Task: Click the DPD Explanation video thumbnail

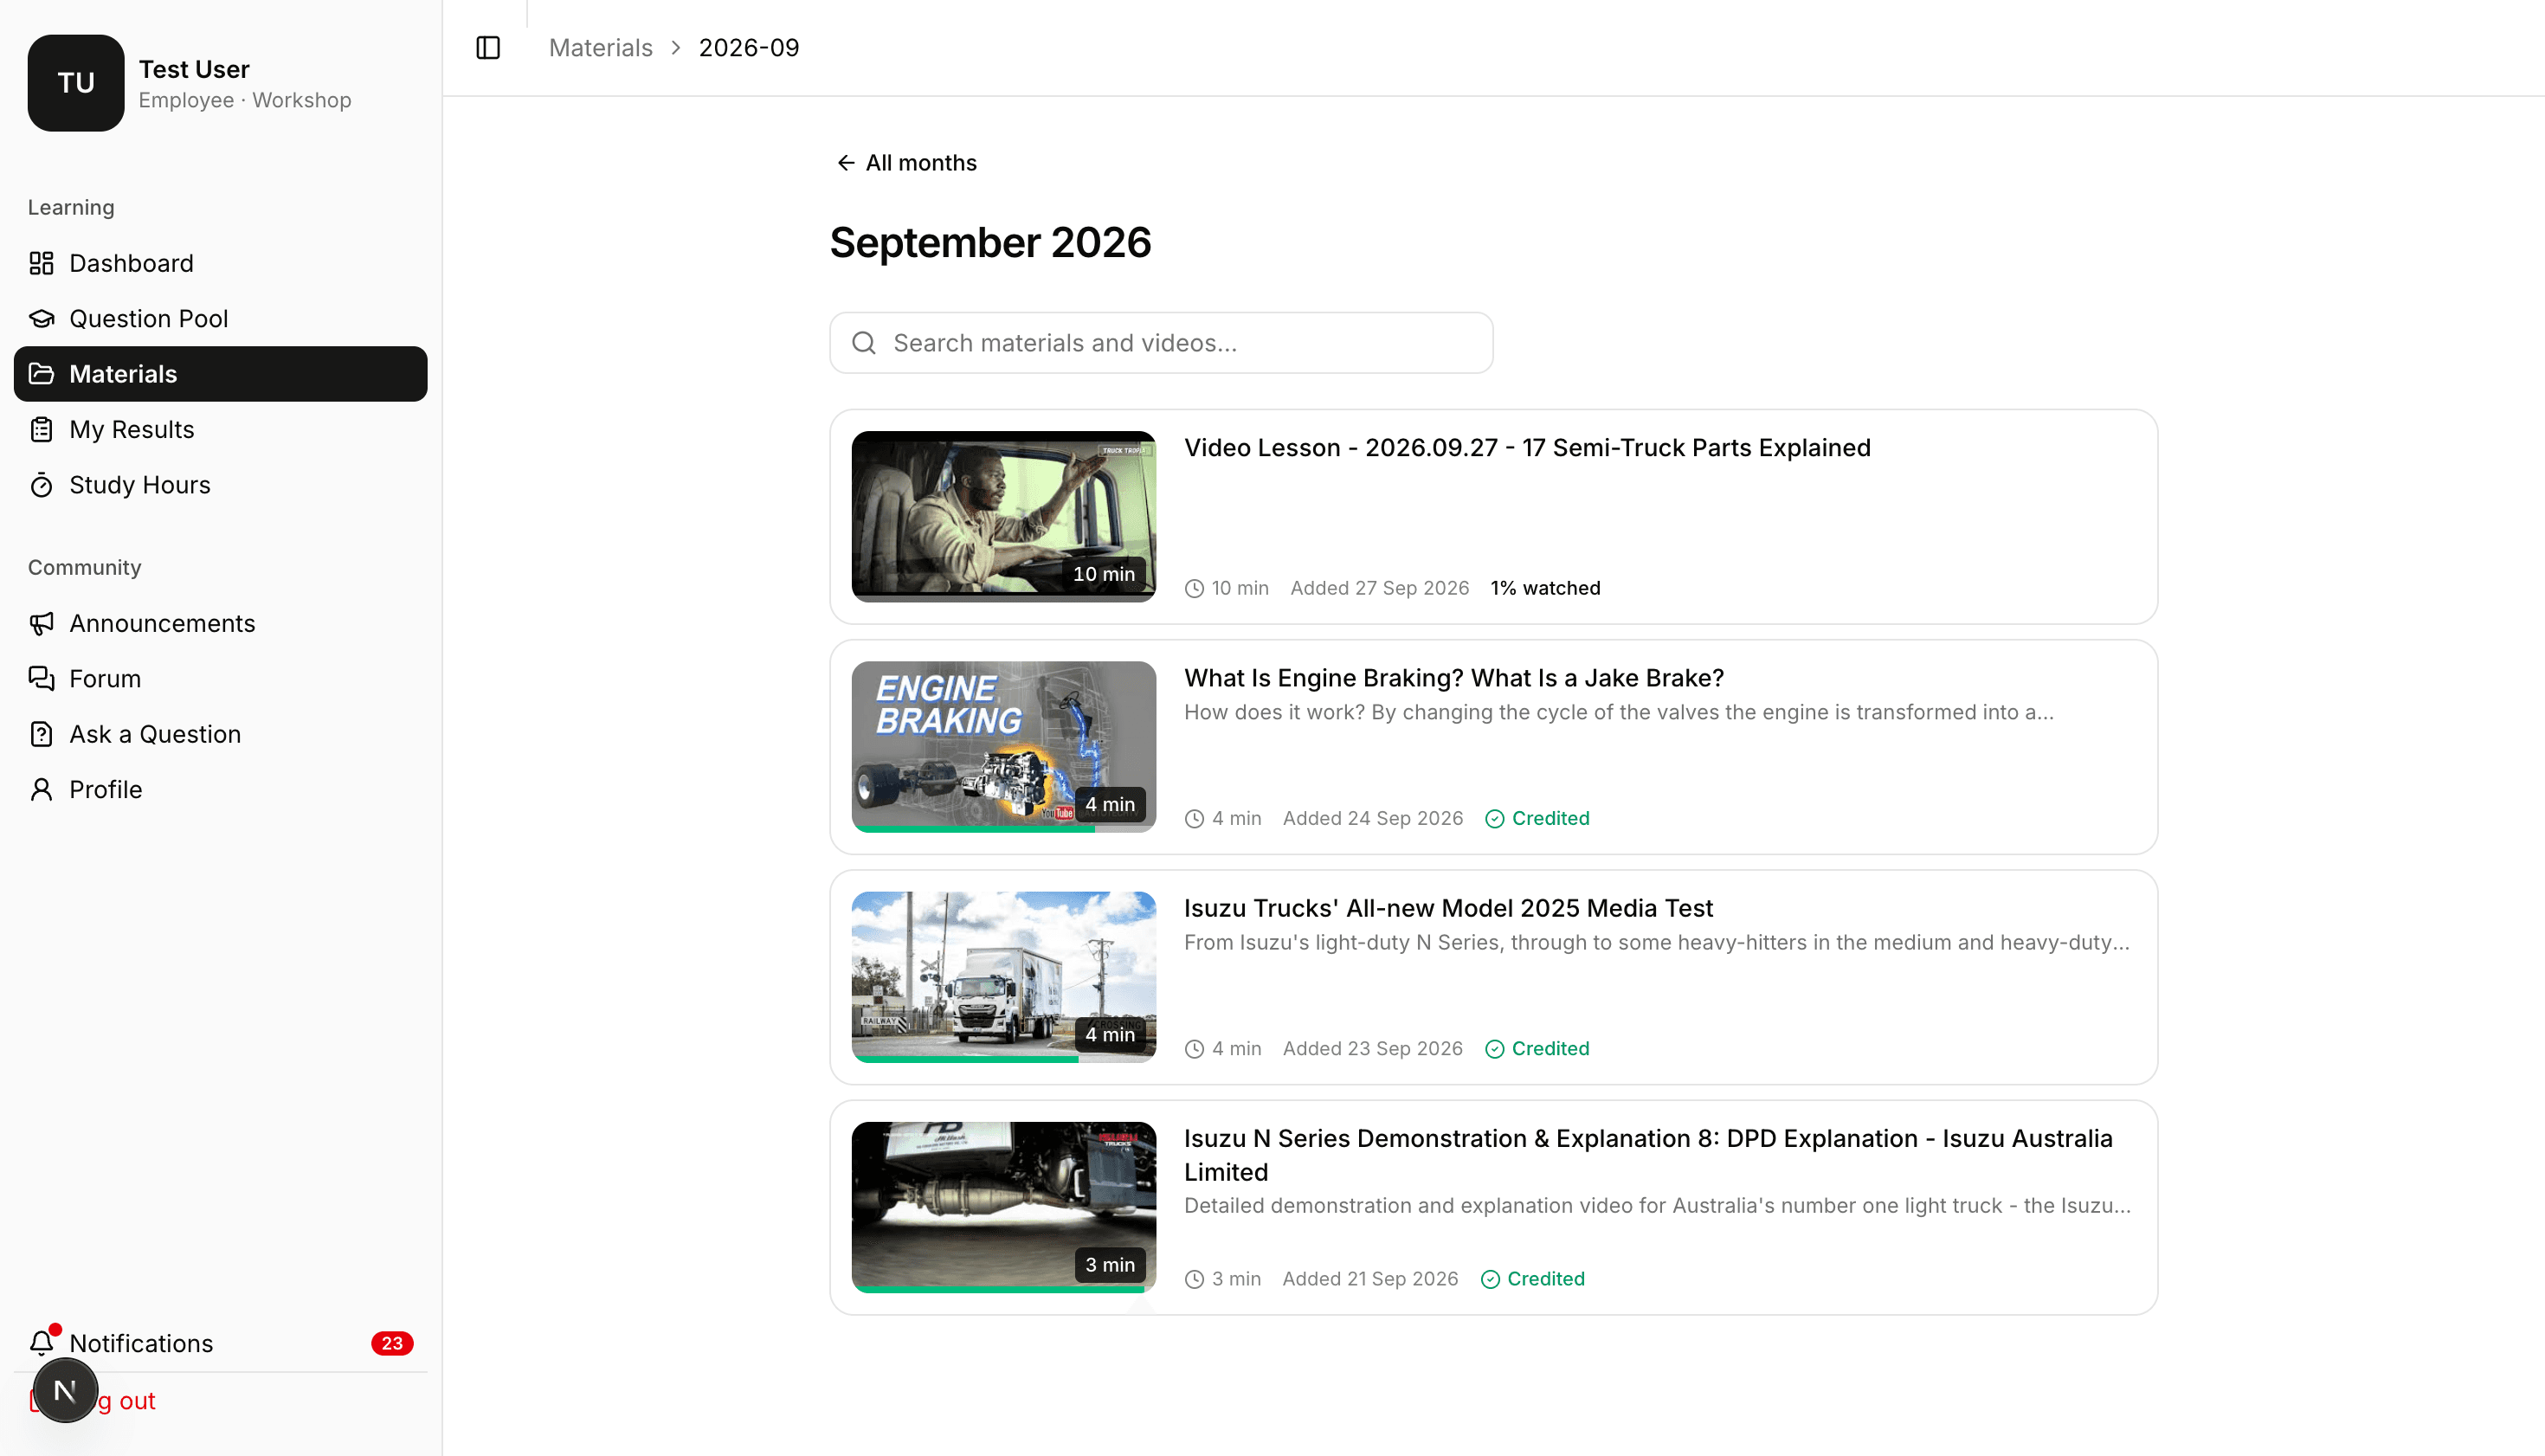Action: pos(1003,1207)
